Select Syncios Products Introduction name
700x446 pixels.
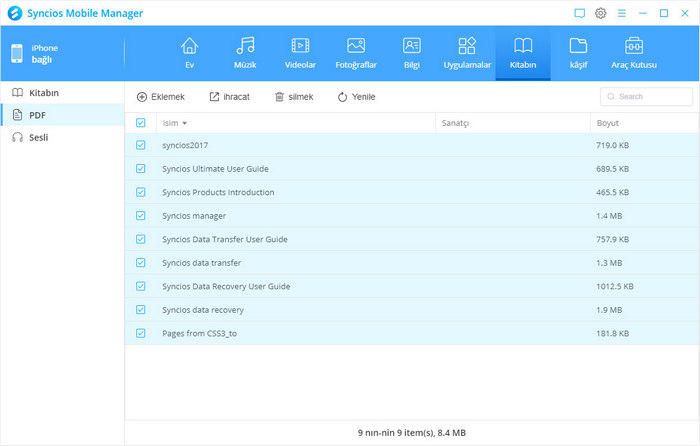coord(218,192)
